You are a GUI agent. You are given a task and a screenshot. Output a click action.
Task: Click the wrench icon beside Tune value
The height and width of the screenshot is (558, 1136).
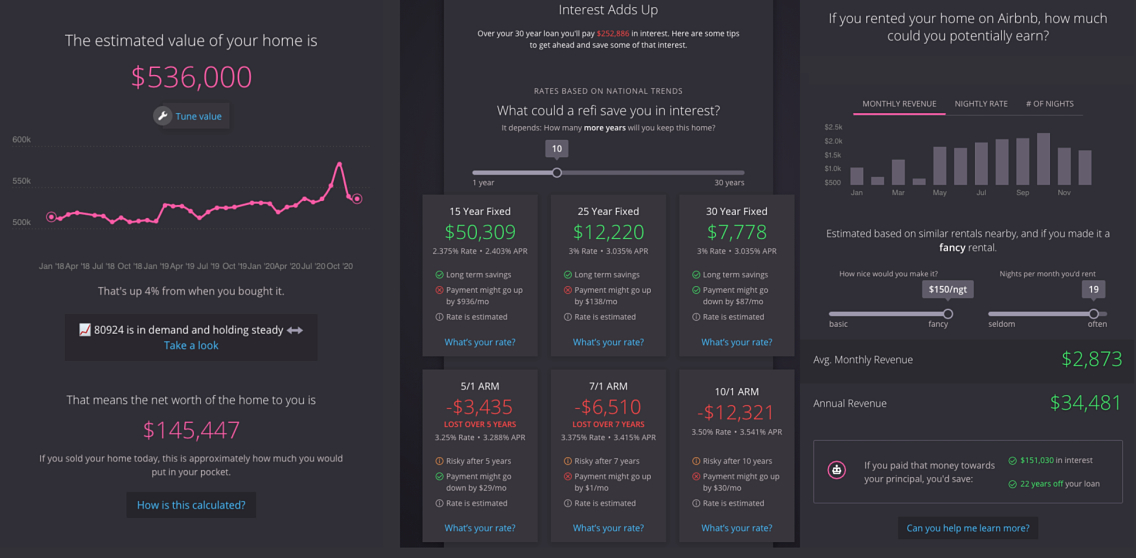tap(163, 116)
